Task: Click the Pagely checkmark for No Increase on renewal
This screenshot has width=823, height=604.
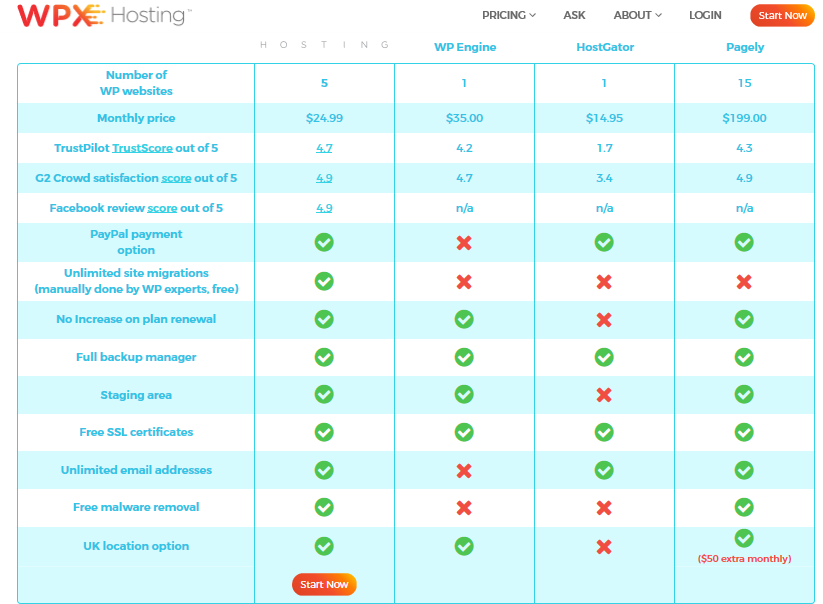Action: pos(744,319)
